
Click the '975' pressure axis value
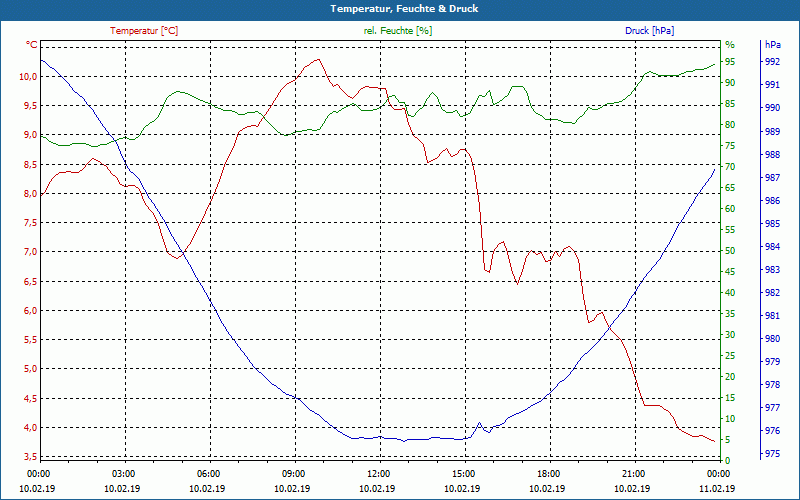tap(772, 454)
